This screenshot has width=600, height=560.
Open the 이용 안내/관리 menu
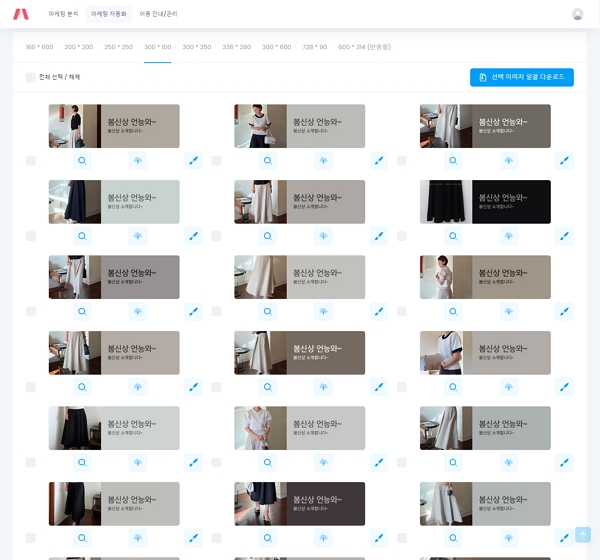[x=158, y=14]
